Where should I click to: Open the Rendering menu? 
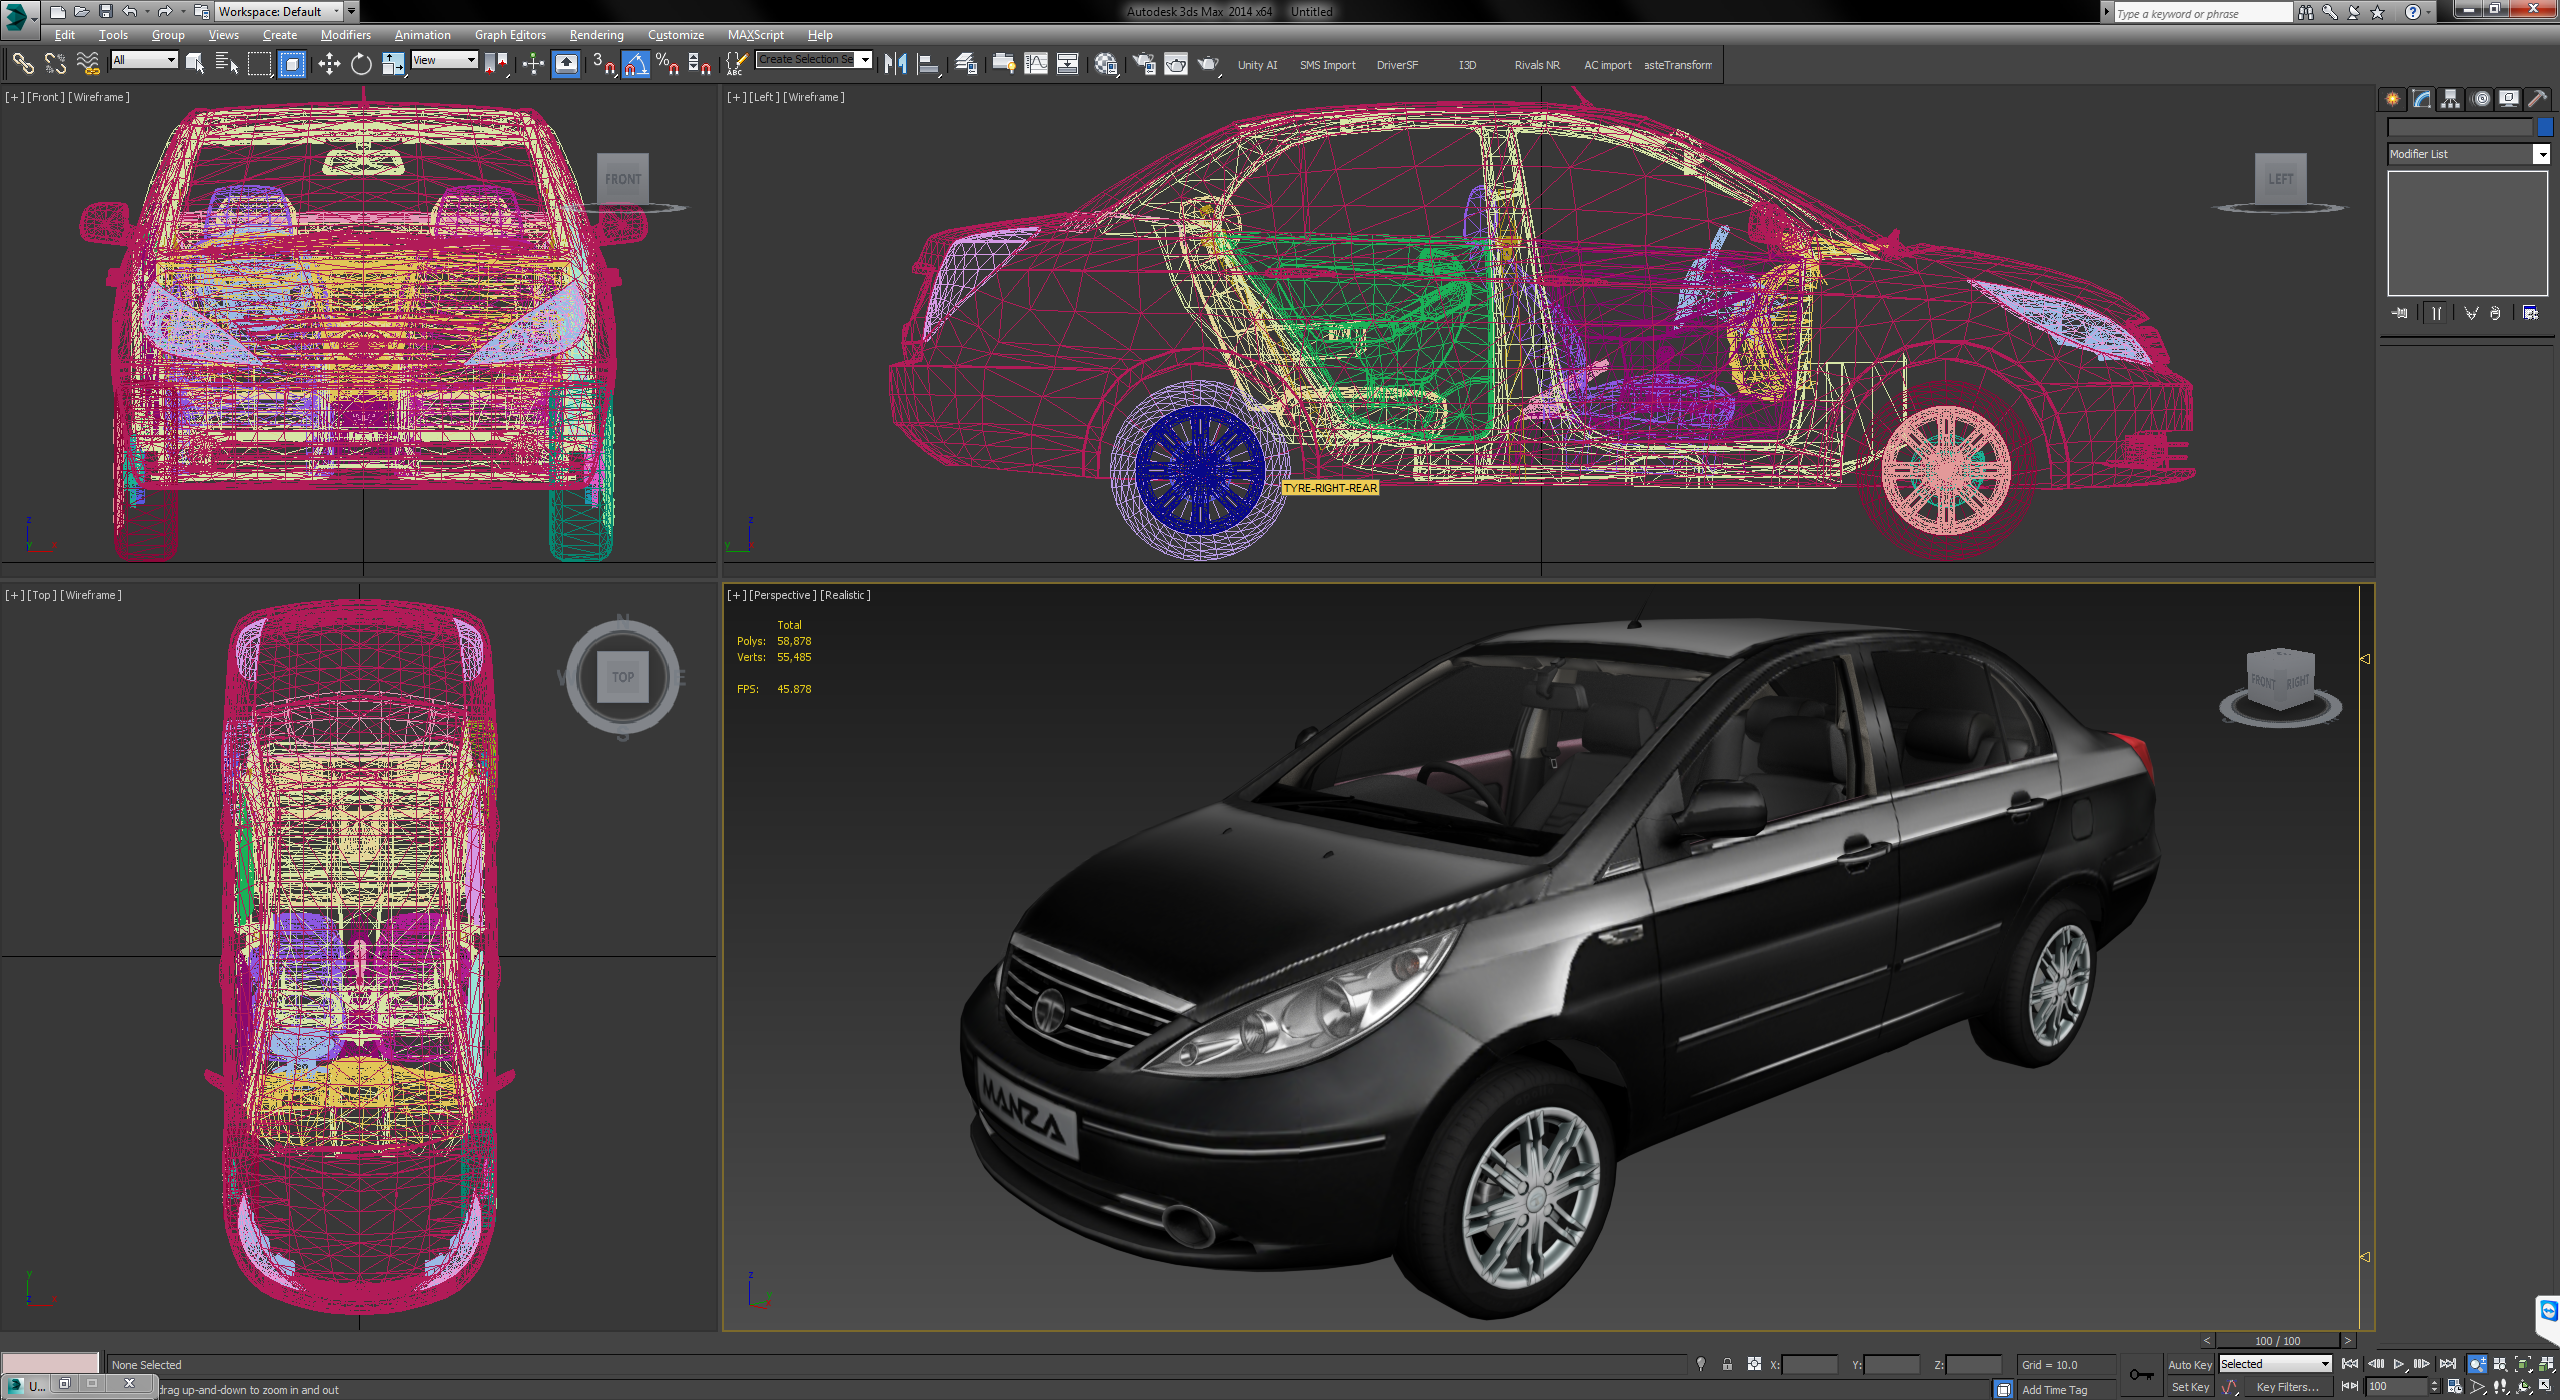pos(596,35)
